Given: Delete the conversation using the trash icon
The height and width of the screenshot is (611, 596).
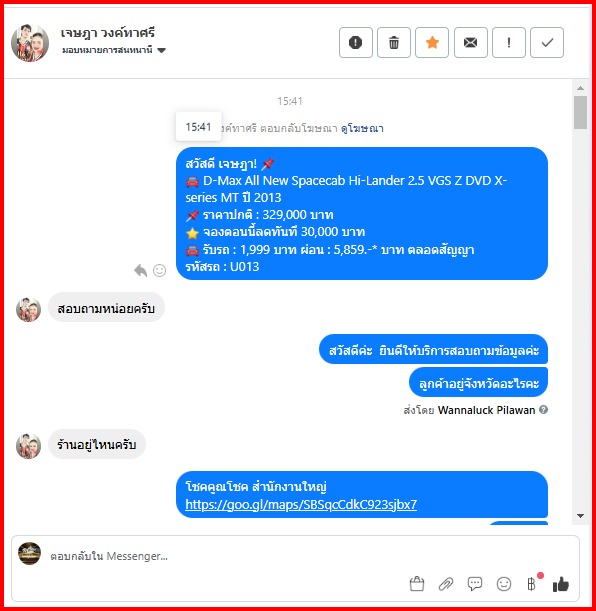Looking at the screenshot, I should point(394,42).
